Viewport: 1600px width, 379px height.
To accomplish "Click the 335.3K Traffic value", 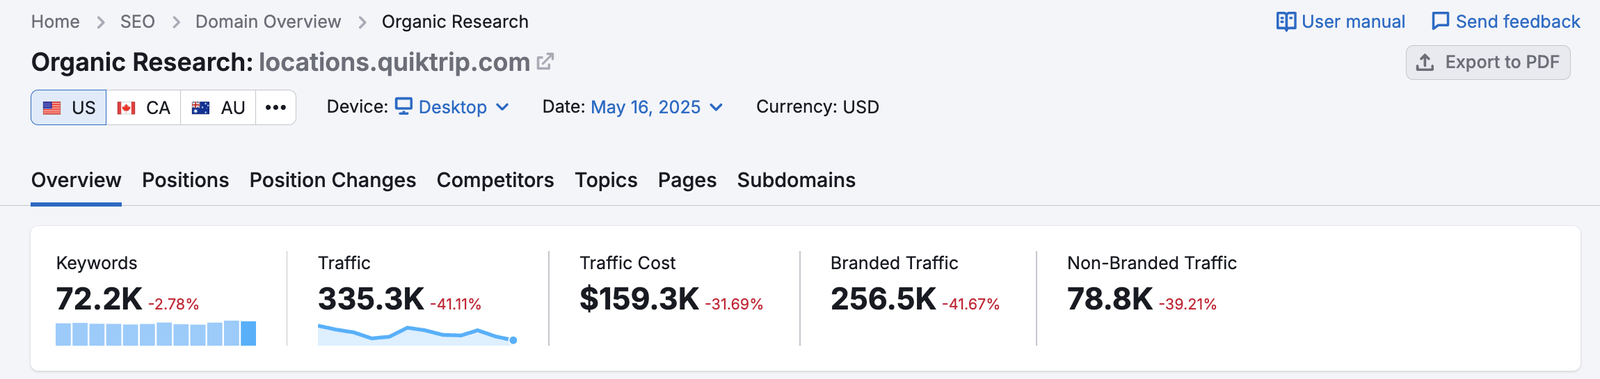I will coord(371,299).
